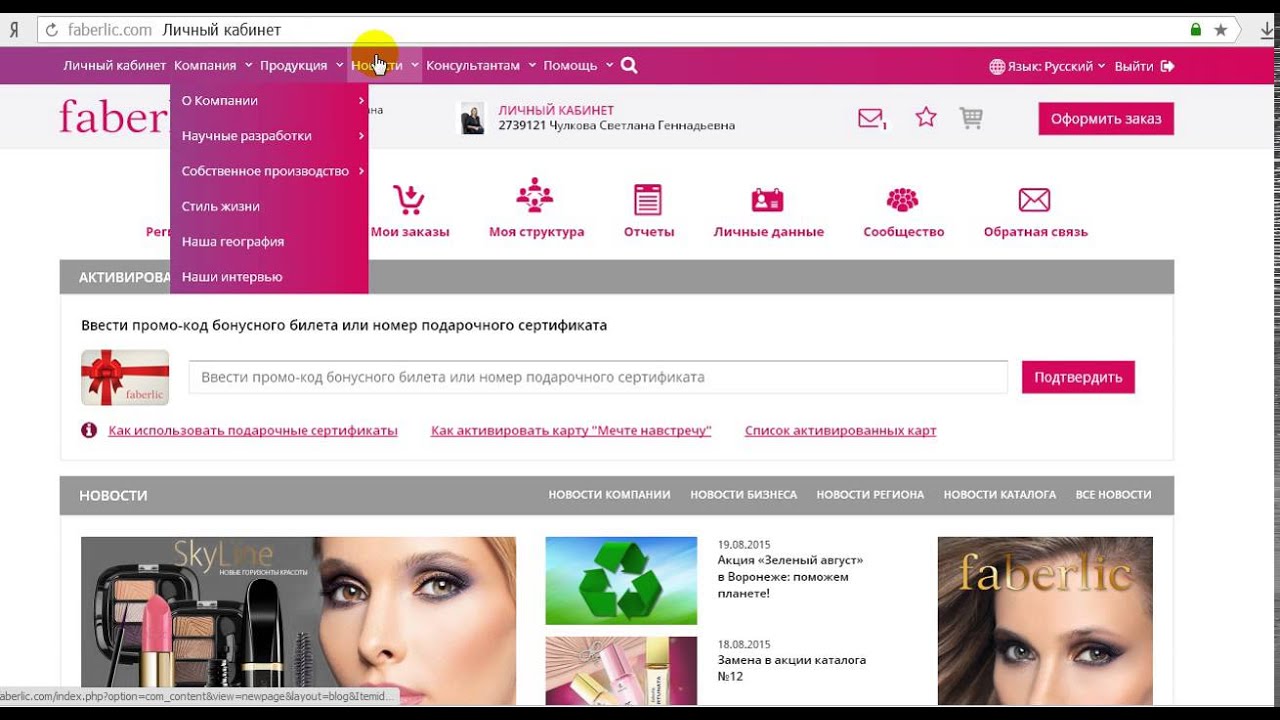Click the date 18.08.2015
Screen dimensions: 1280x720
click(x=744, y=644)
